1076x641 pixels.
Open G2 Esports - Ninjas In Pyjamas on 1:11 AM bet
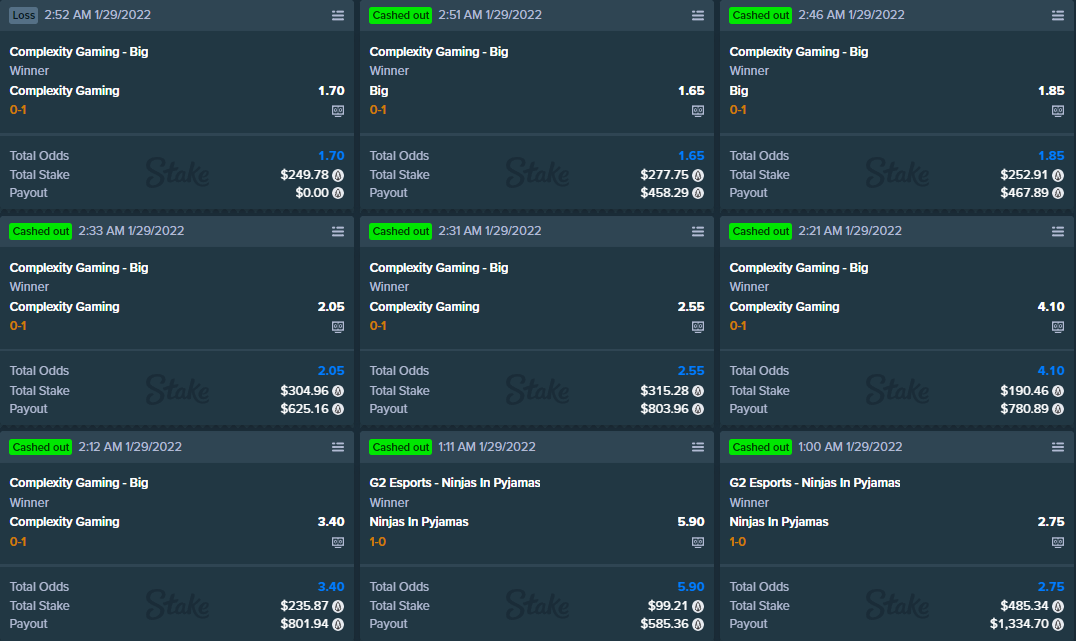click(x=455, y=482)
